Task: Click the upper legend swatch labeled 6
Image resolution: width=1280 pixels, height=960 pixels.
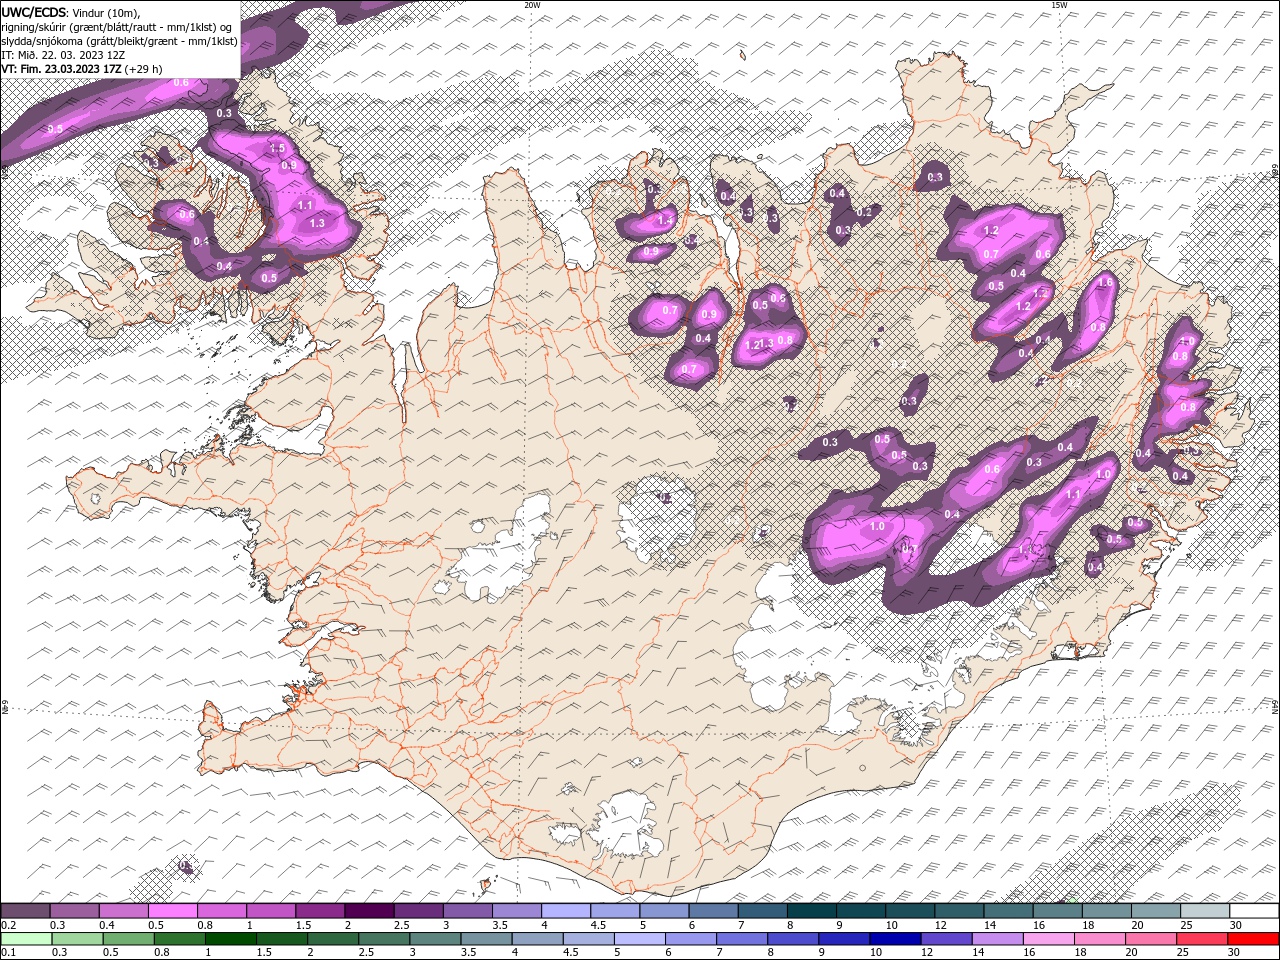Action: pyautogui.click(x=712, y=911)
